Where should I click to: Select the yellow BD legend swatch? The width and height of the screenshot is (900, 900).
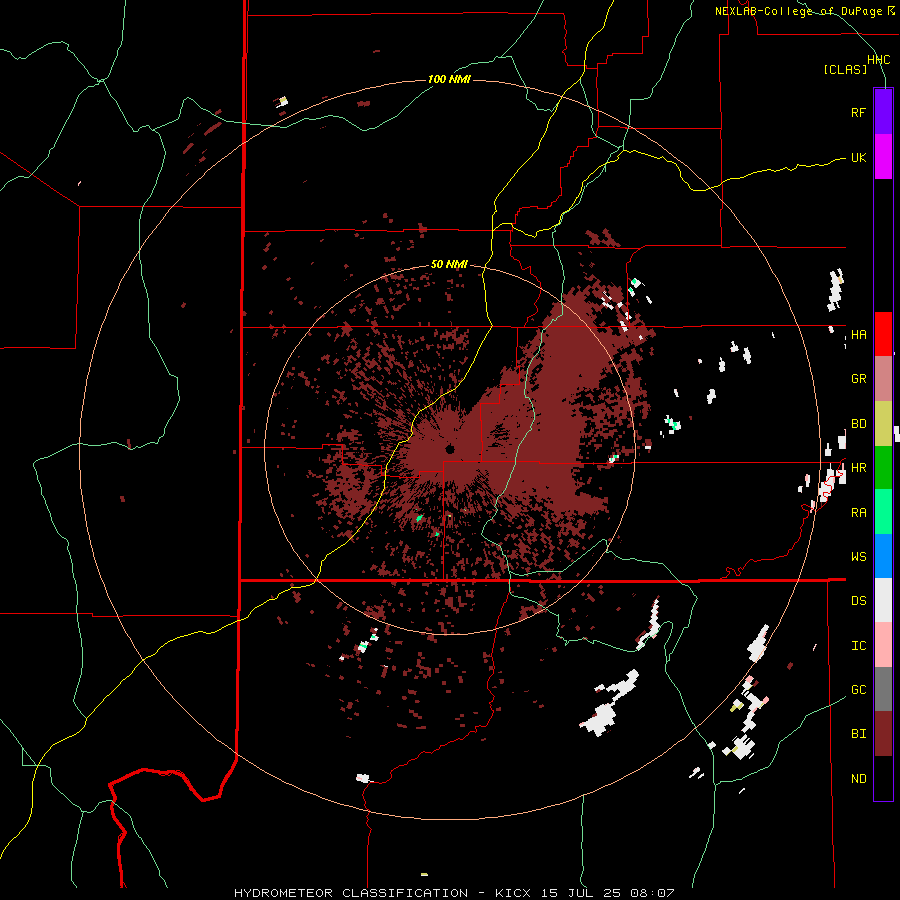tap(883, 424)
